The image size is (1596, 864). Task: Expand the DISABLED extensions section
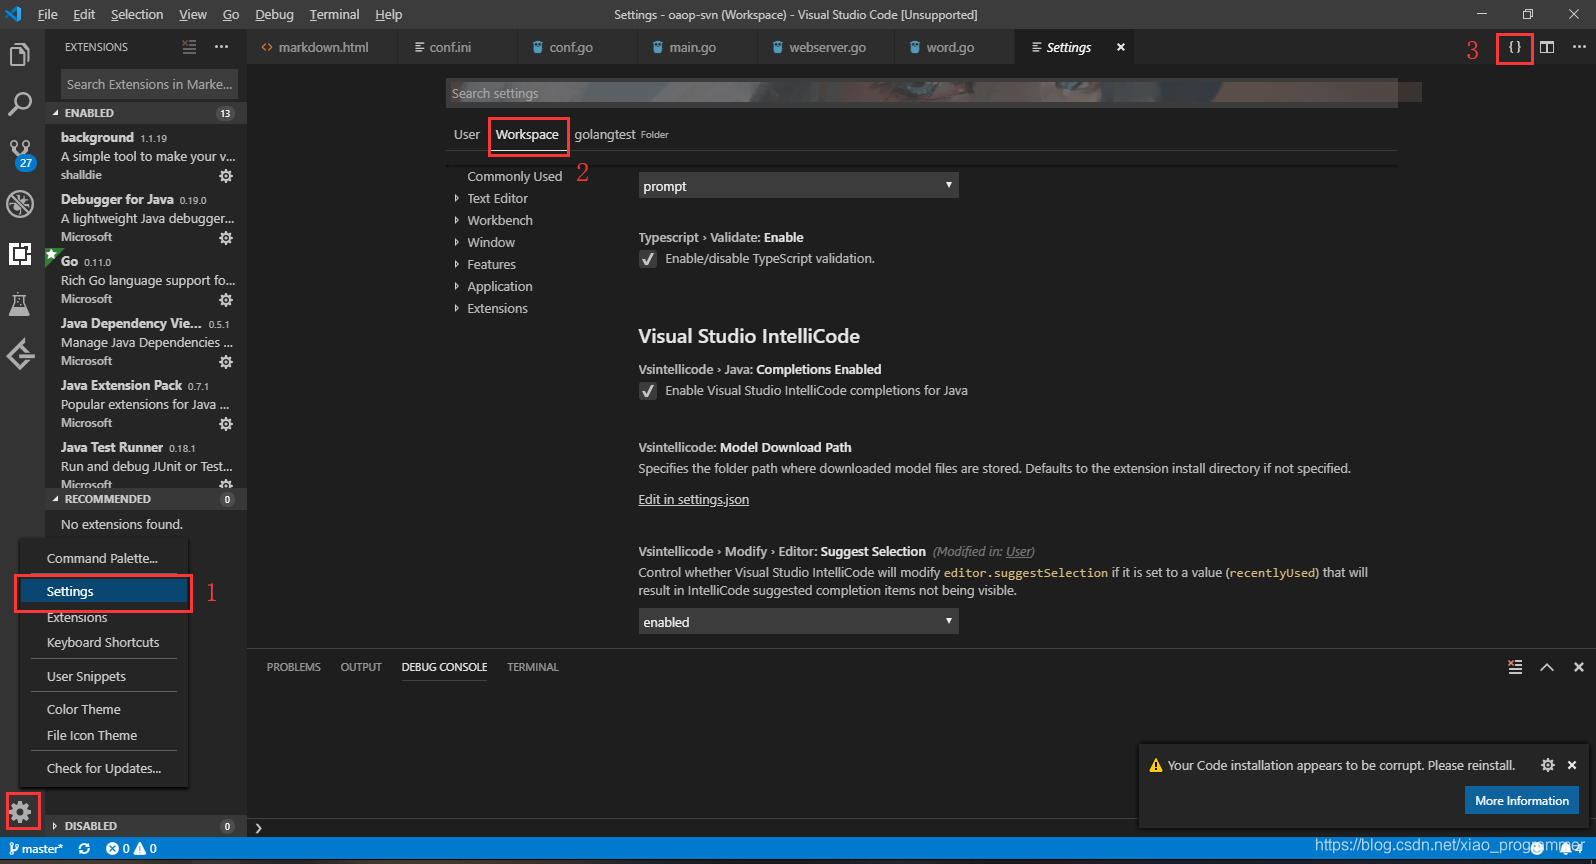coord(146,826)
